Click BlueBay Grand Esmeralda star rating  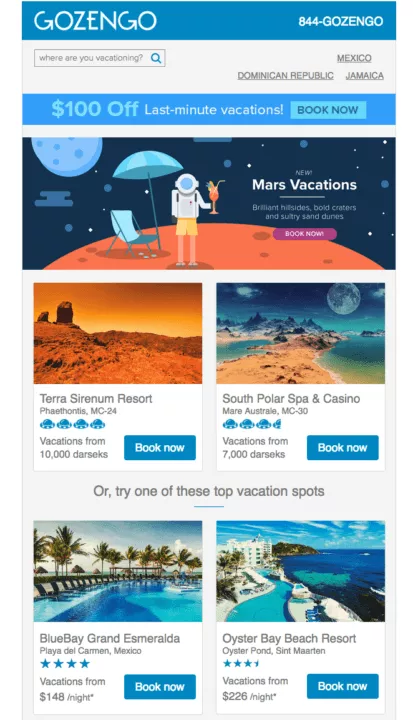tap(65, 664)
